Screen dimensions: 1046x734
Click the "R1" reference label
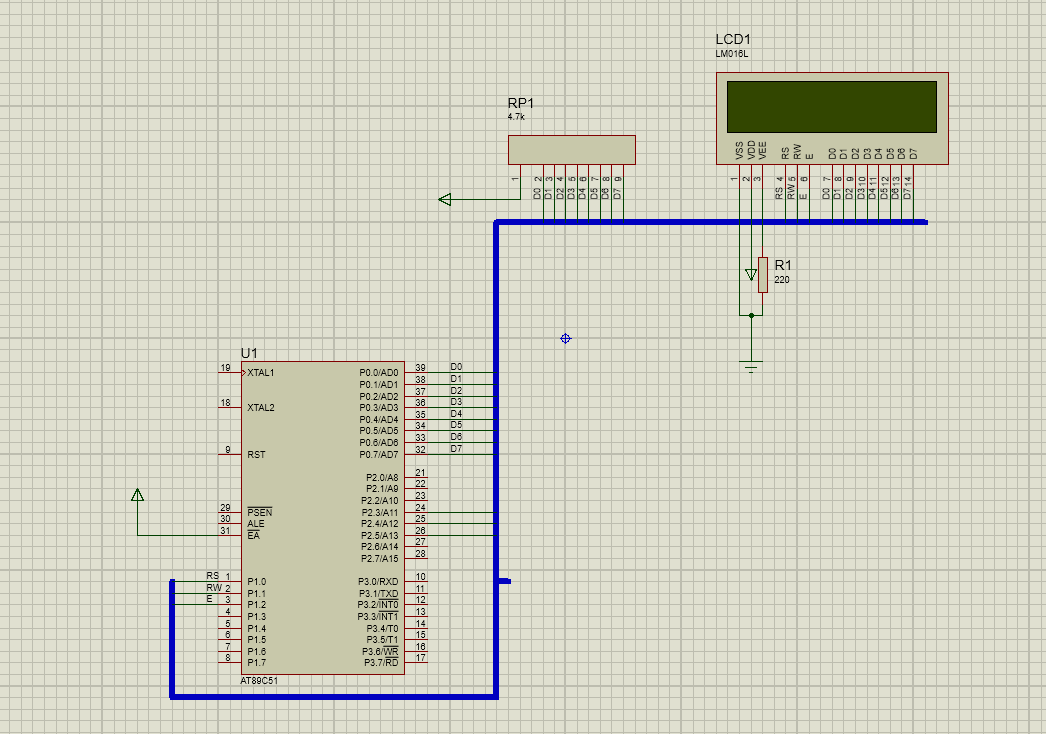tap(783, 265)
